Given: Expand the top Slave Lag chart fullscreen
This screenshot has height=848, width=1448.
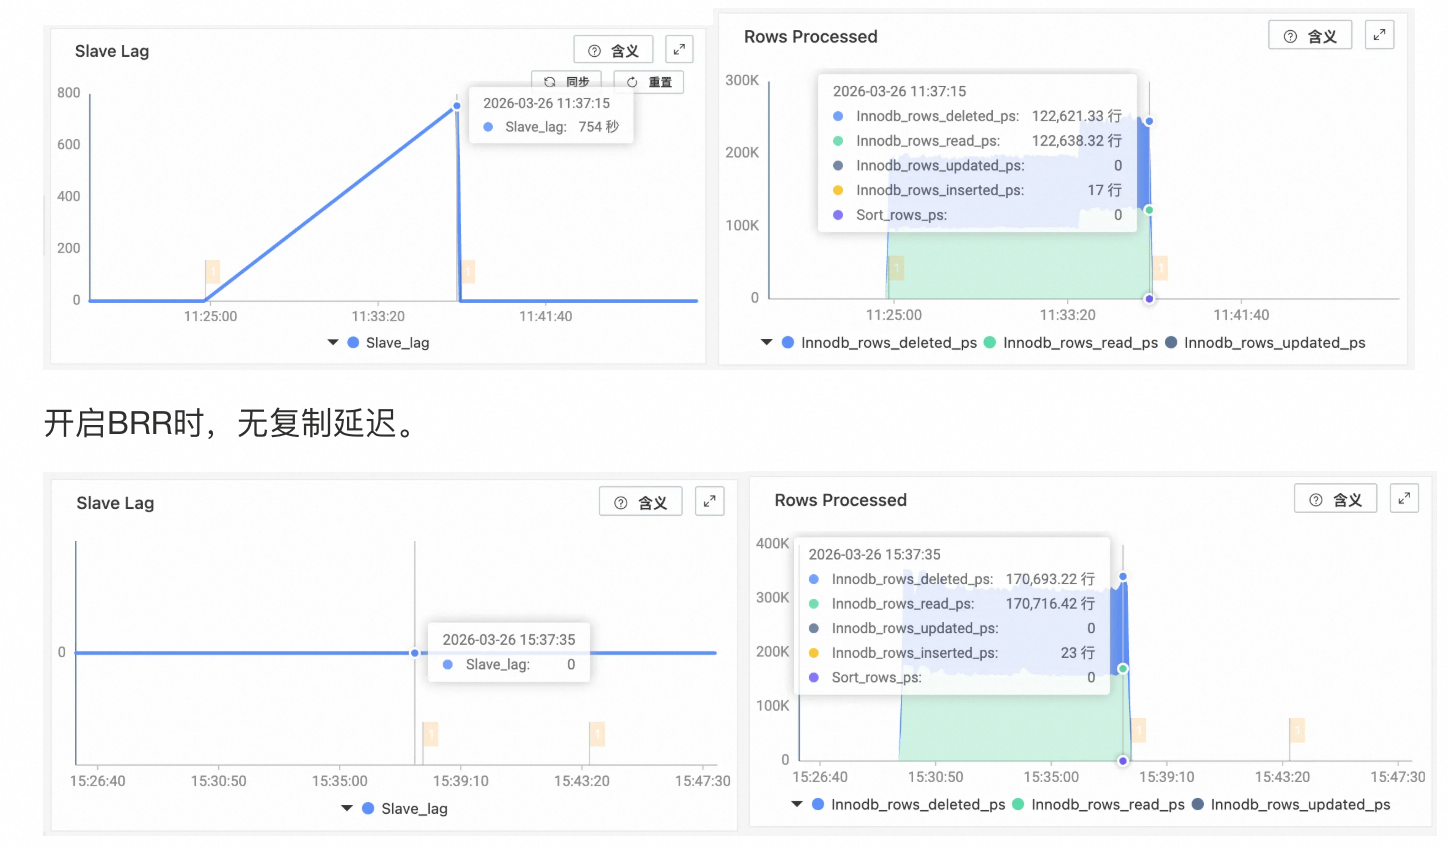Looking at the screenshot, I should pos(679,50).
